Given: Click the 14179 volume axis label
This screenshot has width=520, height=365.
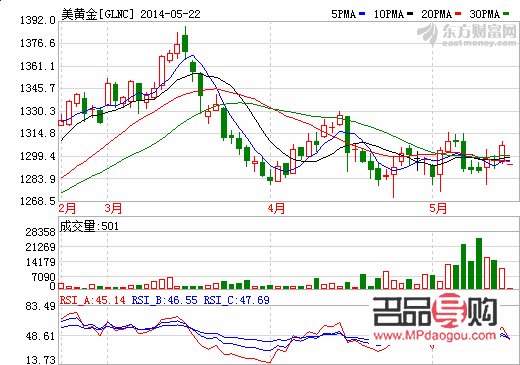Looking at the screenshot, I should pyautogui.click(x=40, y=262).
